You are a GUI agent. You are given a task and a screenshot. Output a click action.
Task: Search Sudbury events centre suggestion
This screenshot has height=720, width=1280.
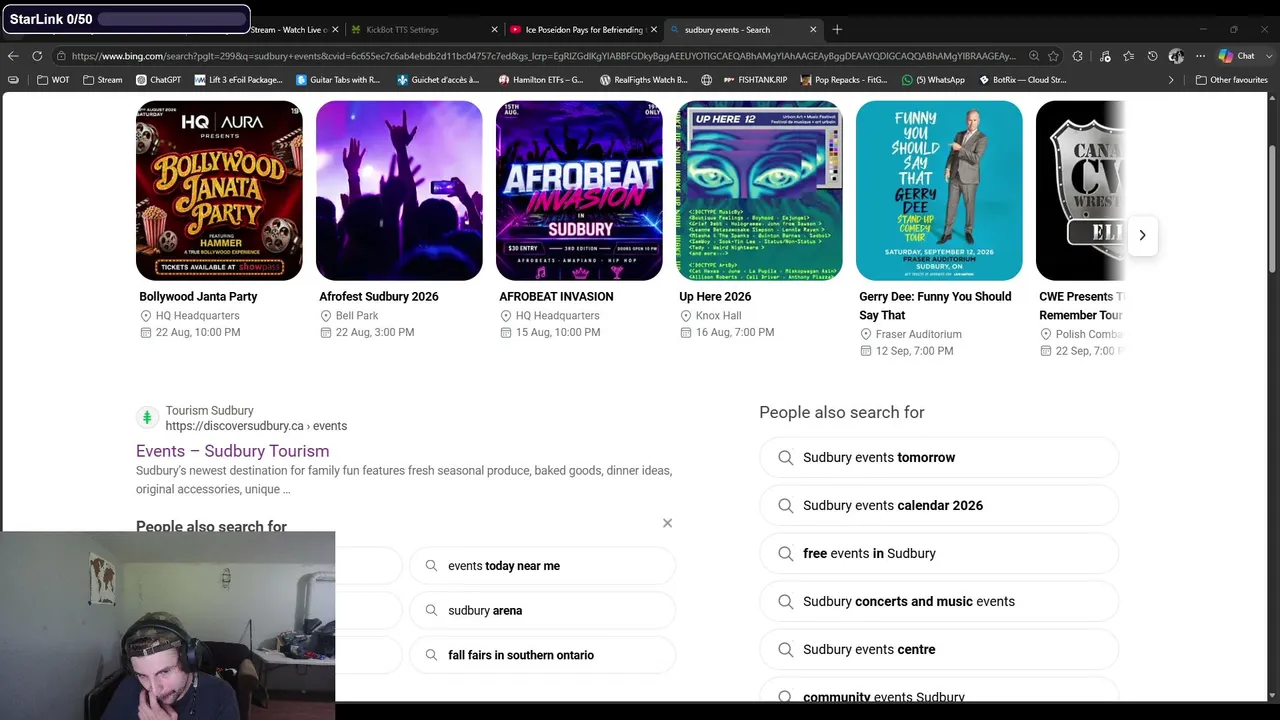[x=939, y=649]
